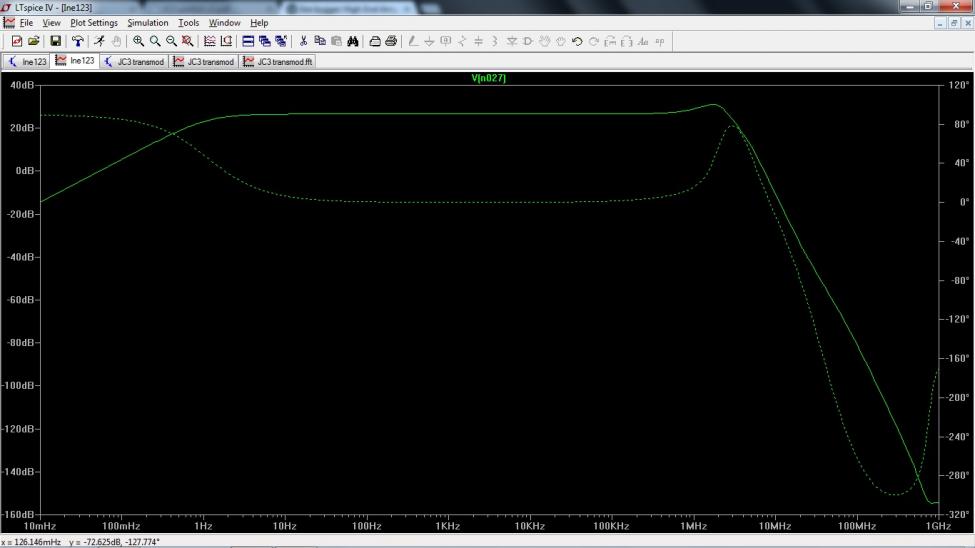Viewport: 975px width, 548px height.
Task: Click the Paste clipboard icon
Action: (x=336, y=41)
